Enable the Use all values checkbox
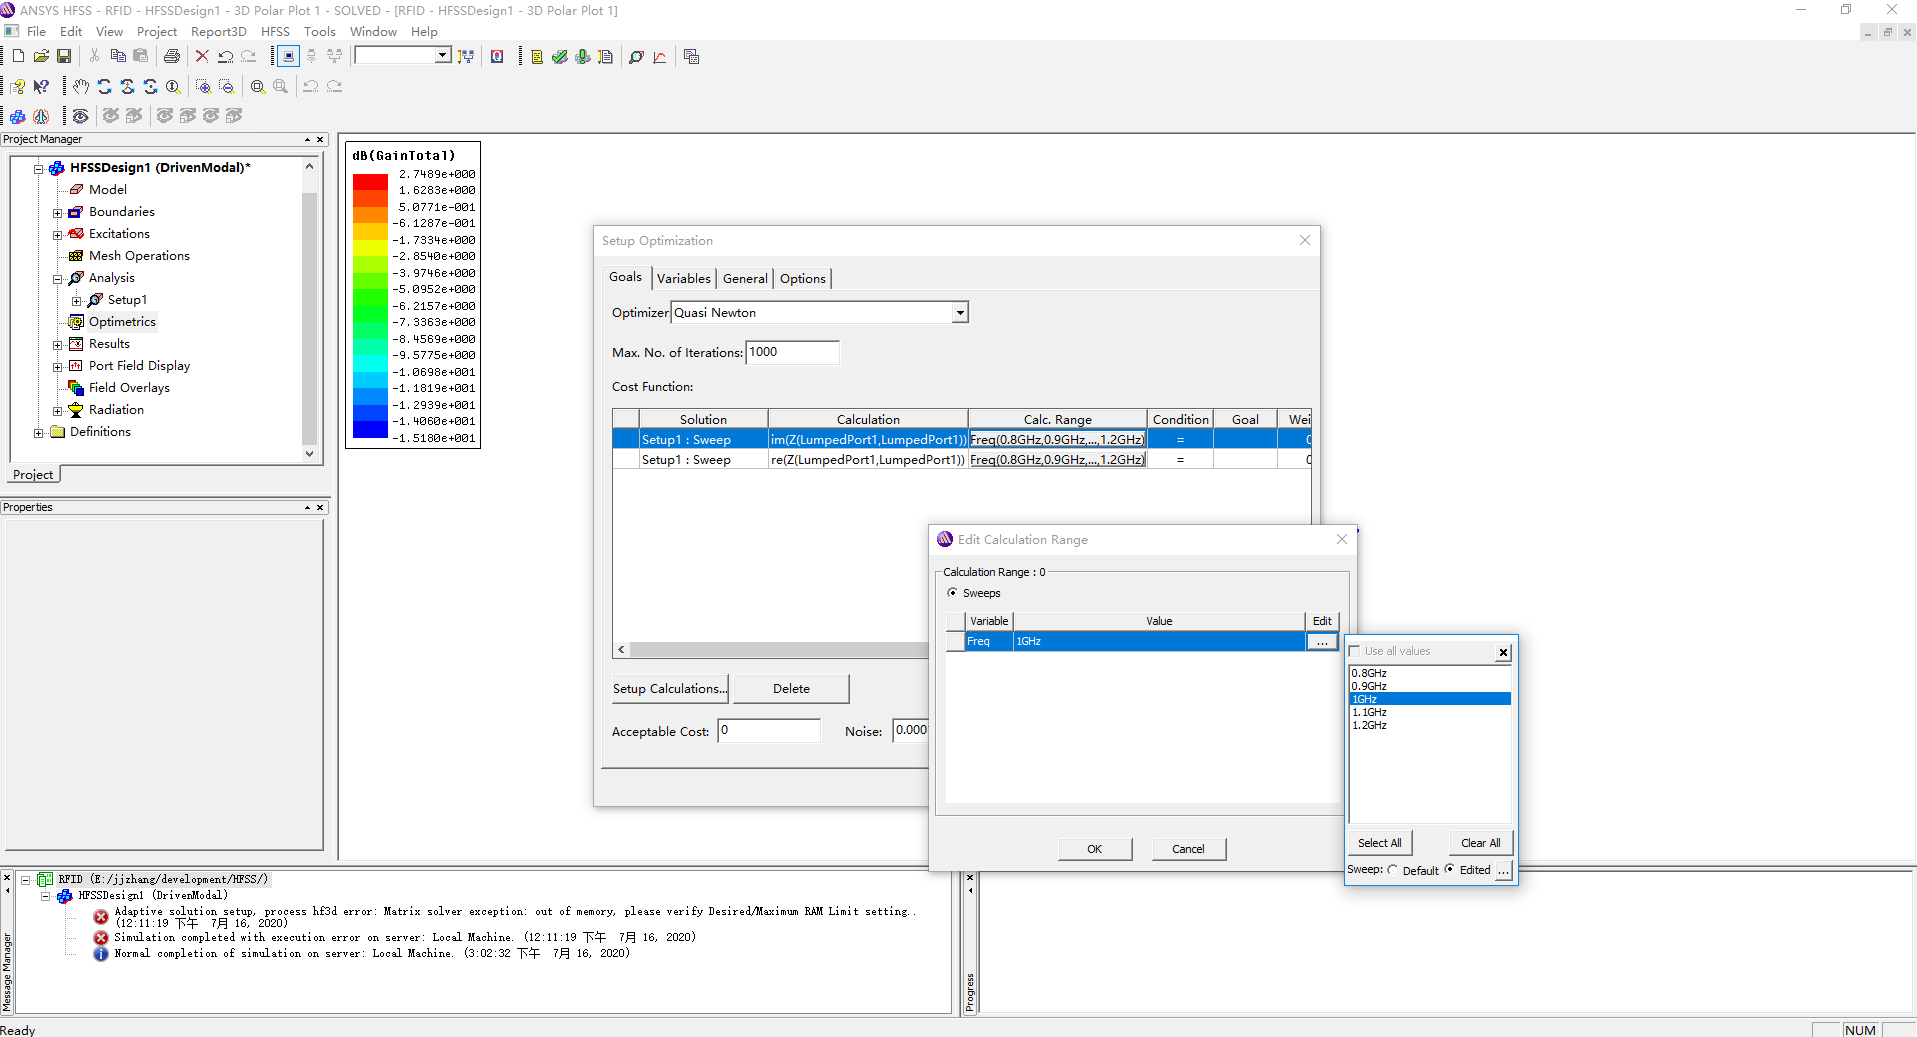This screenshot has width=1917, height=1037. click(1356, 651)
